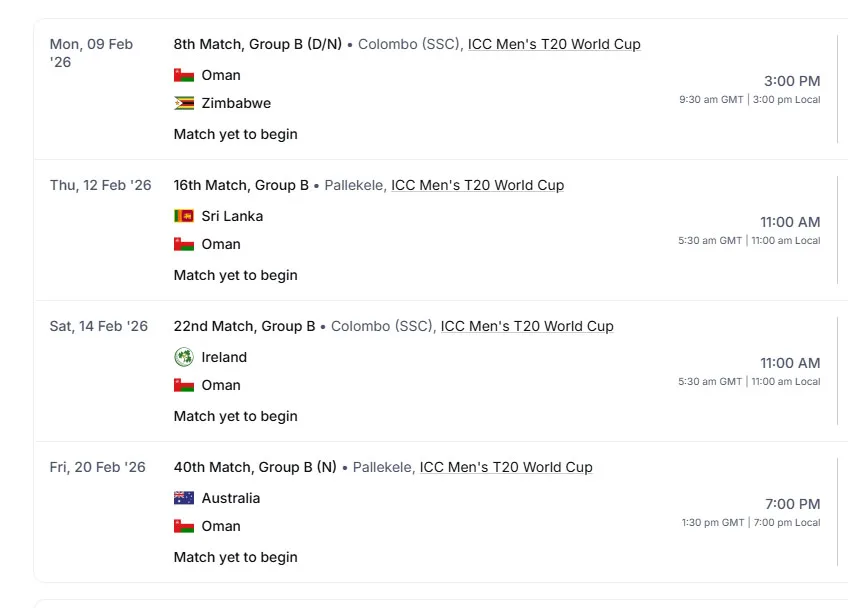Open ICC Men's T20 World Cup link in 8th Match

click(554, 44)
